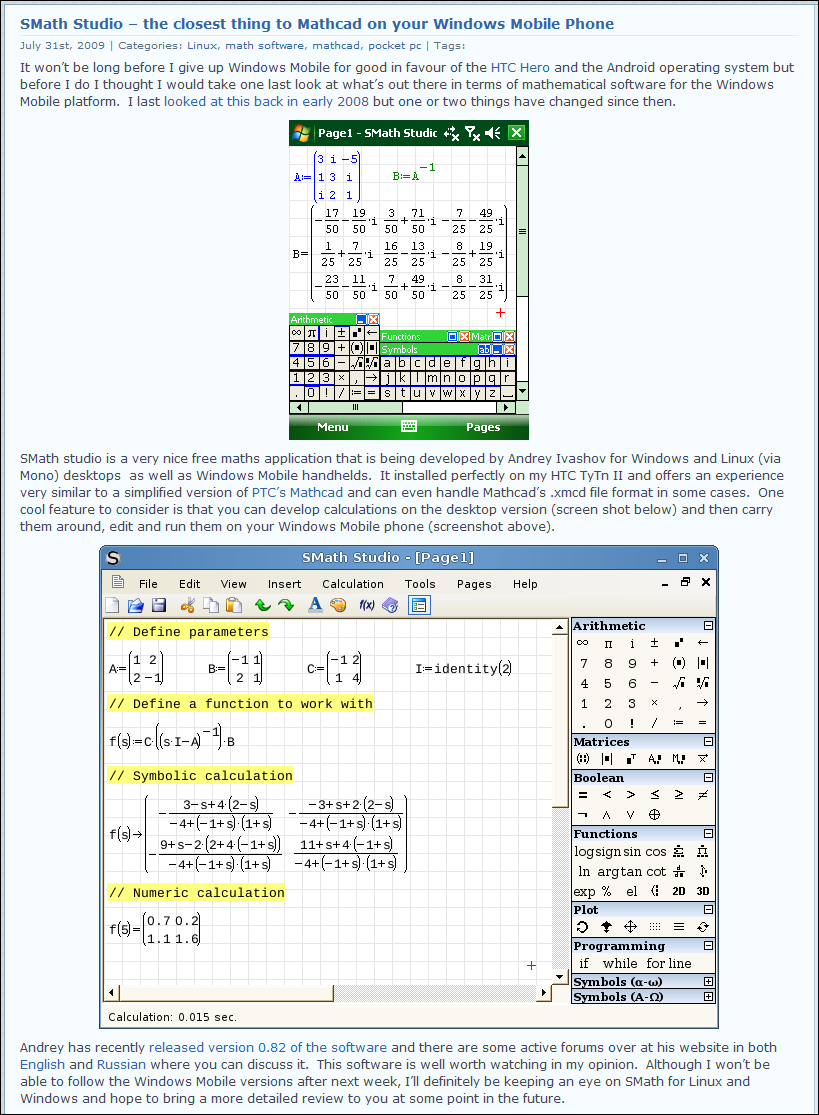The height and width of the screenshot is (1115, 819).
Task: Collapse the Arithmetic panel
Action: pyautogui.click(x=709, y=626)
